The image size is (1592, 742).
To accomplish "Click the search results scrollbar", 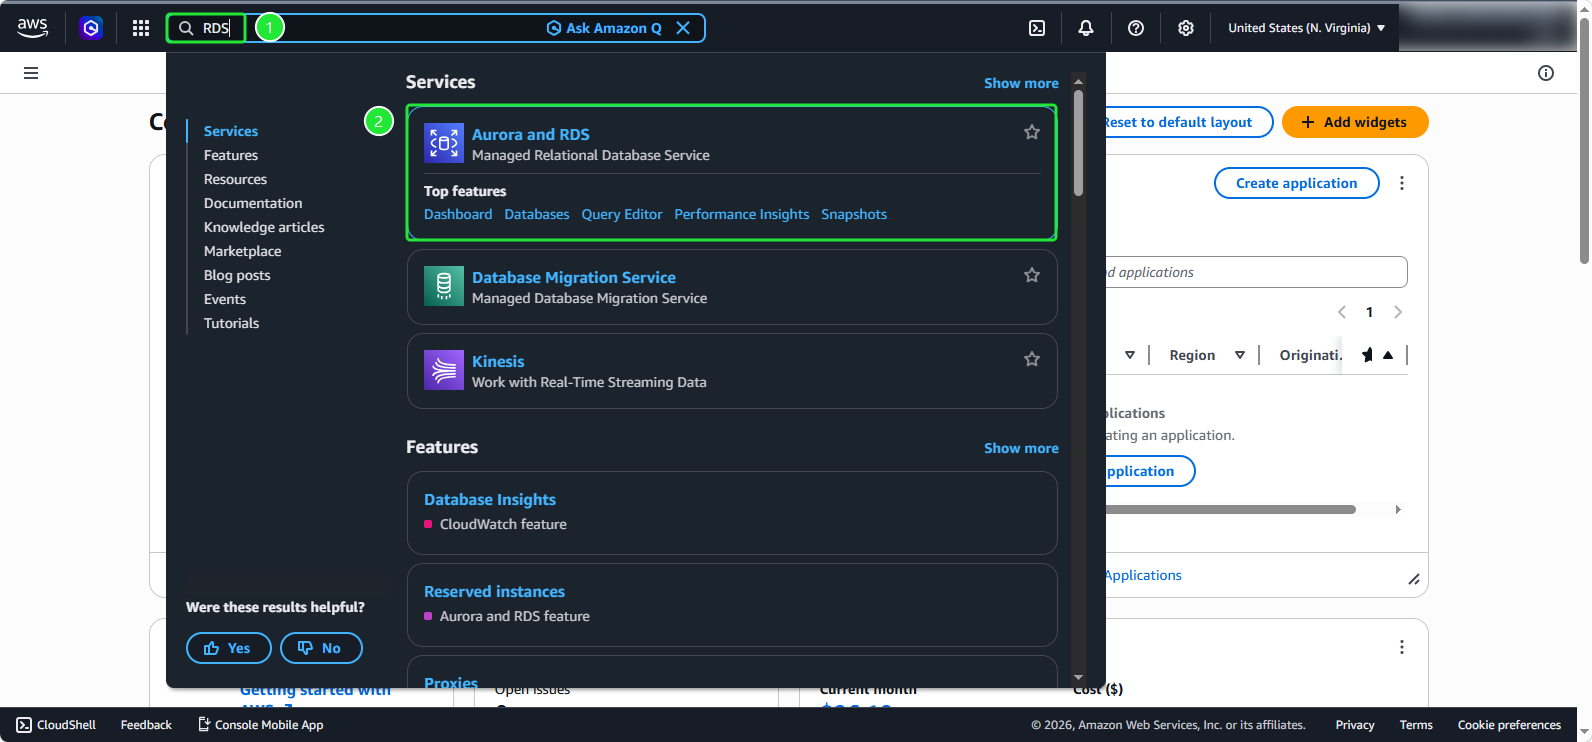I will click(1078, 143).
